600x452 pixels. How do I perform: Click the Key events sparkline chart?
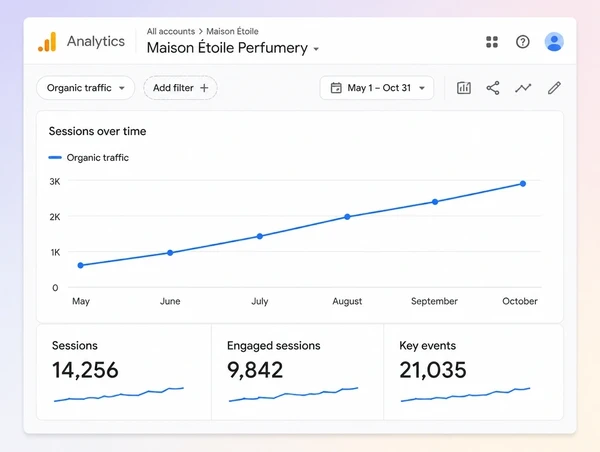(465, 394)
